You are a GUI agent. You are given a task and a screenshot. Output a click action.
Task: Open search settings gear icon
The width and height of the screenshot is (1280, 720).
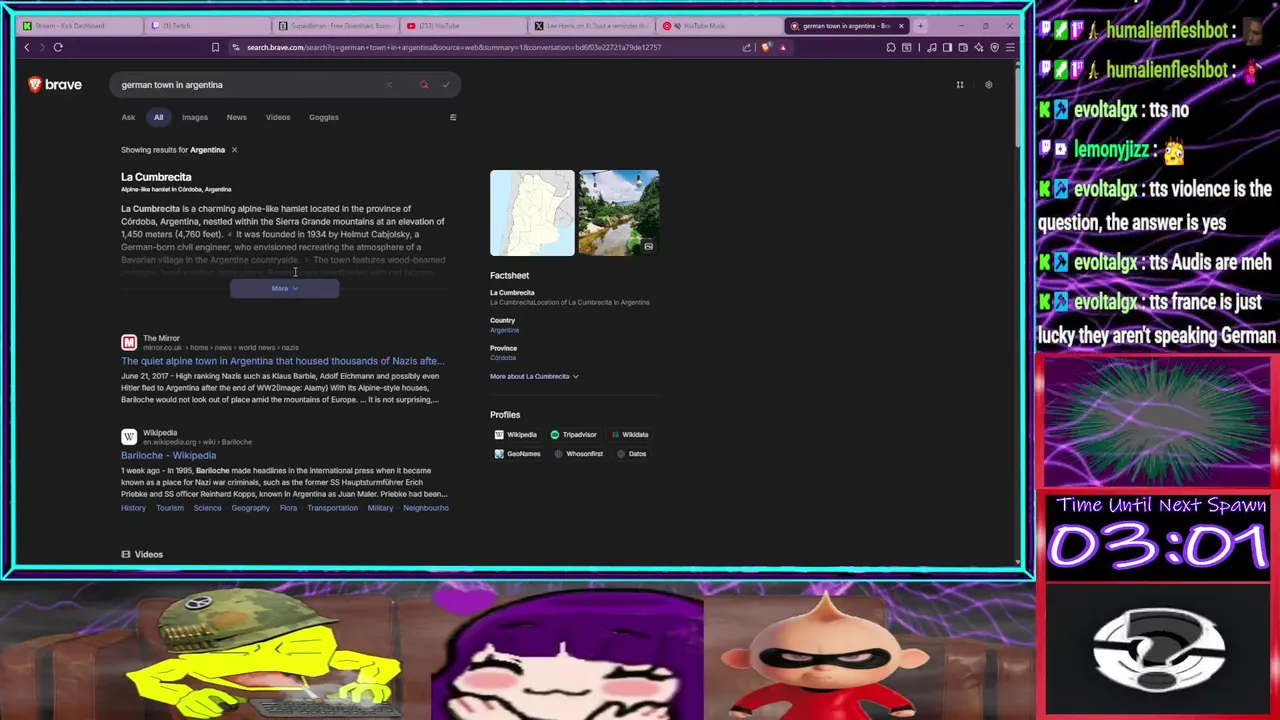988,85
